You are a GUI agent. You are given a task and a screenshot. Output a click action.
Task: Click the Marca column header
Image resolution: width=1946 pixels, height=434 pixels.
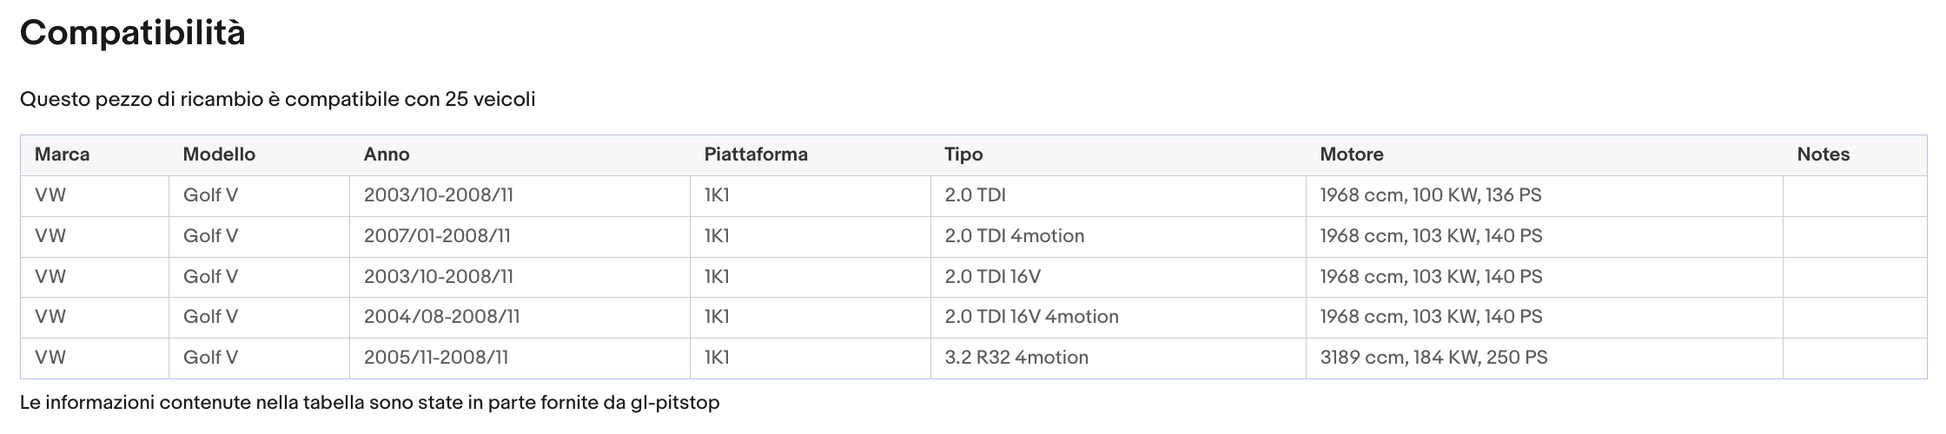(62, 155)
